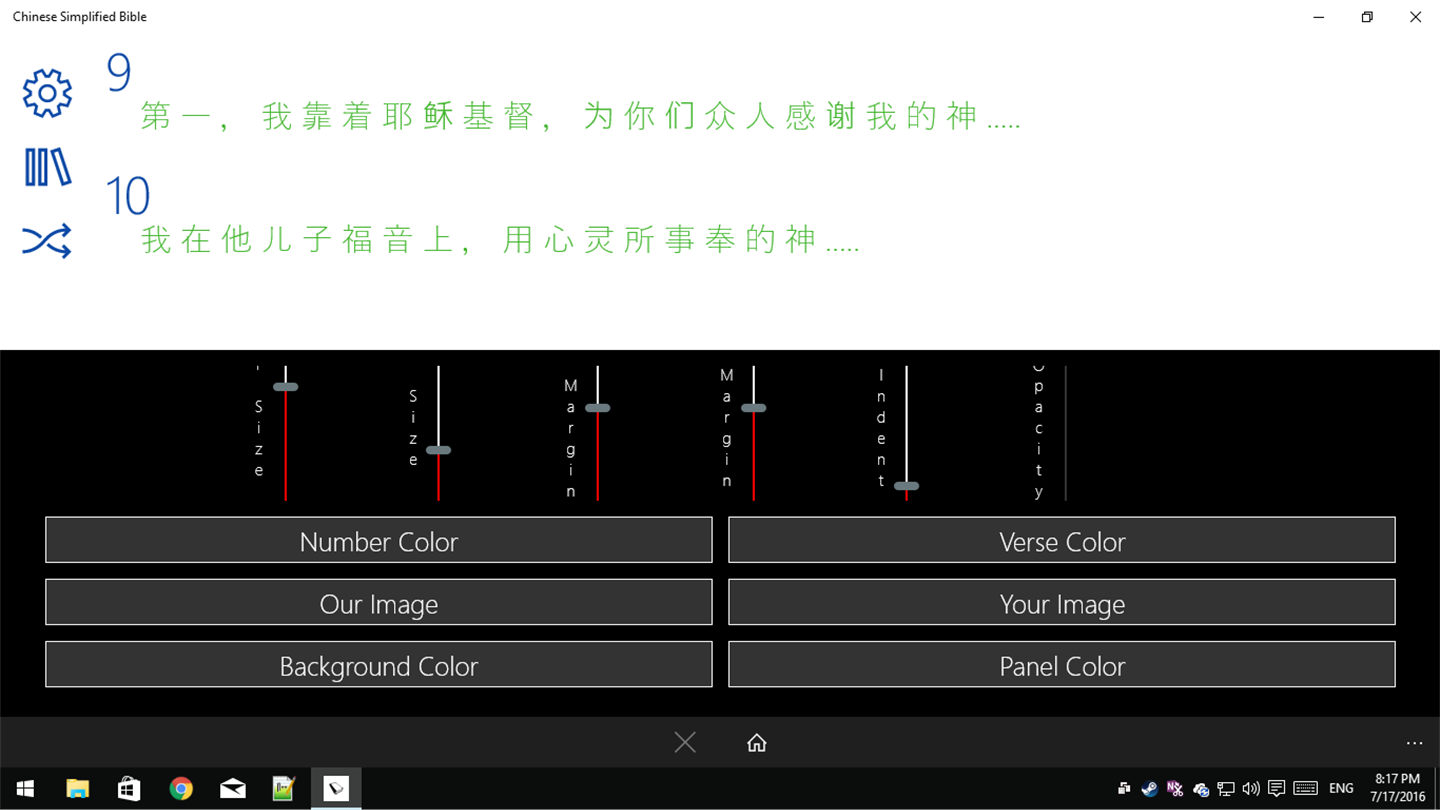Open Windows Store from the taskbar
This screenshot has height=810, width=1440.
pos(129,789)
